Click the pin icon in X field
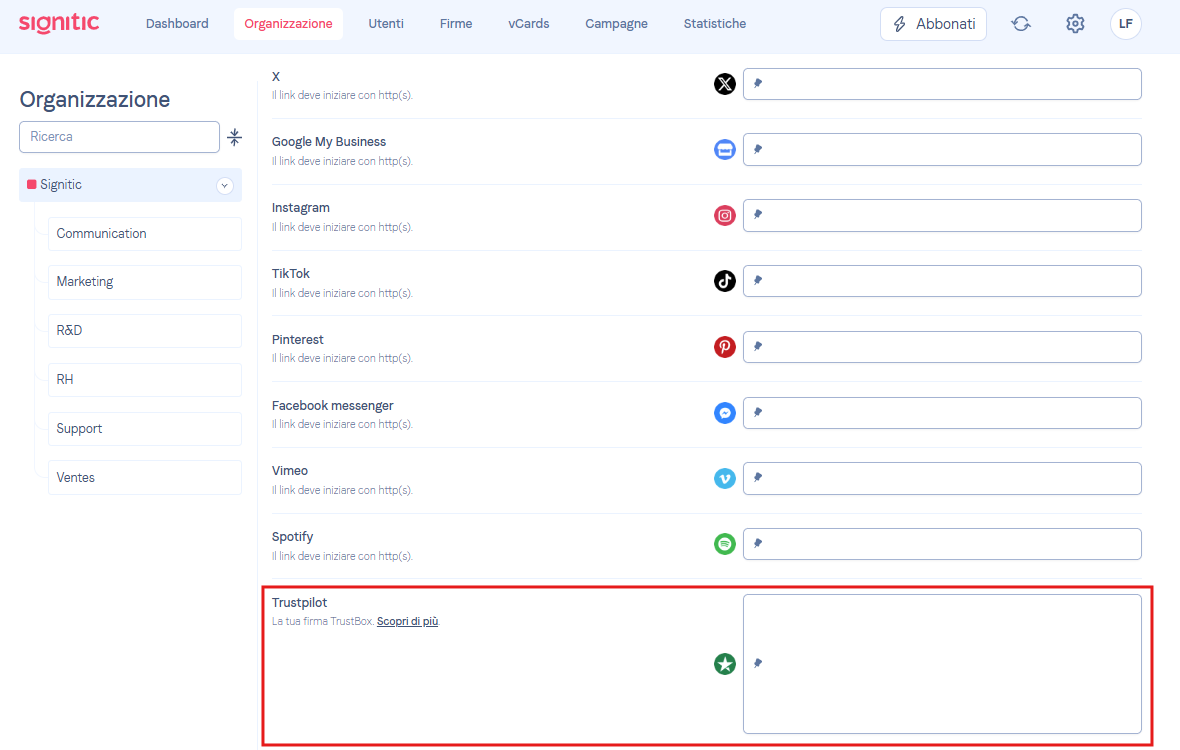Image resolution: width=1180 pixels, height=750 pixels. pos(758,84)
